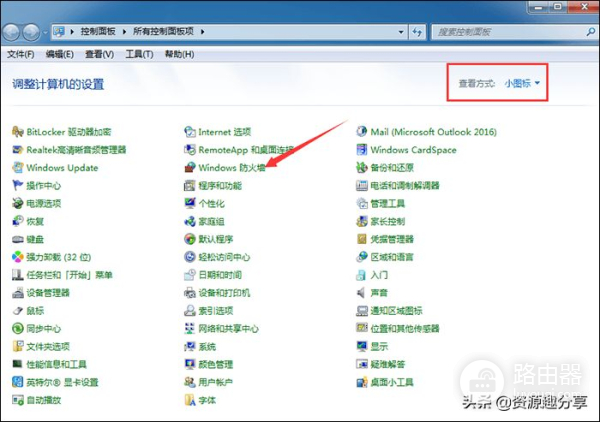Open the 默认程序 icon
Viewport: 600px width, 422px height.
click(x=190, y=239)
